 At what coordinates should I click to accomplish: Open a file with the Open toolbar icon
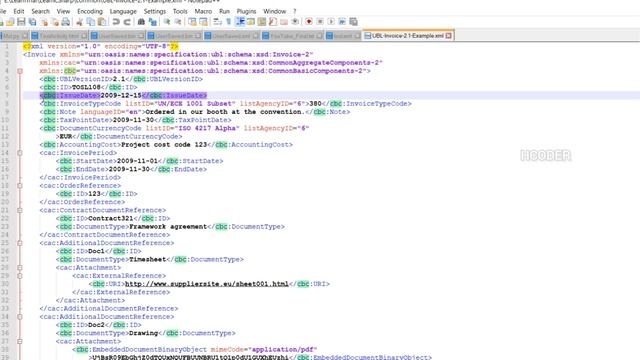pyautogui.click(x=10, y=22)
